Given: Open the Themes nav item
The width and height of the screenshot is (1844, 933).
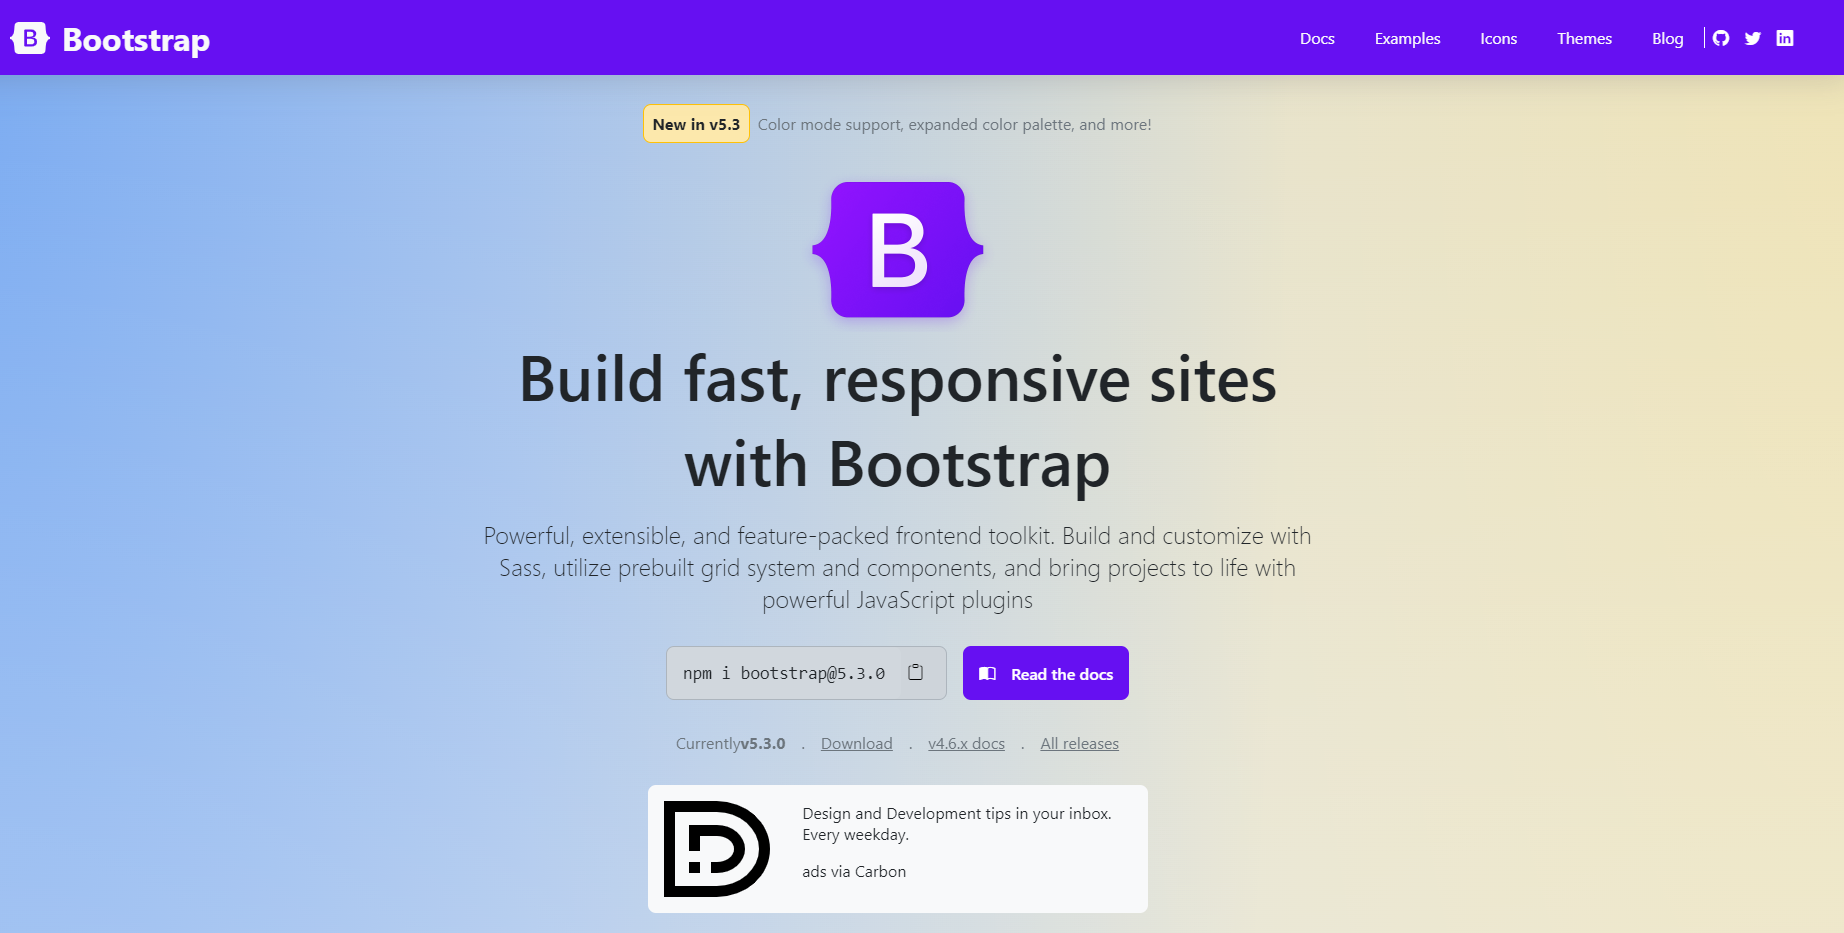Looking at the screenshot, I should pos(1584,38).
